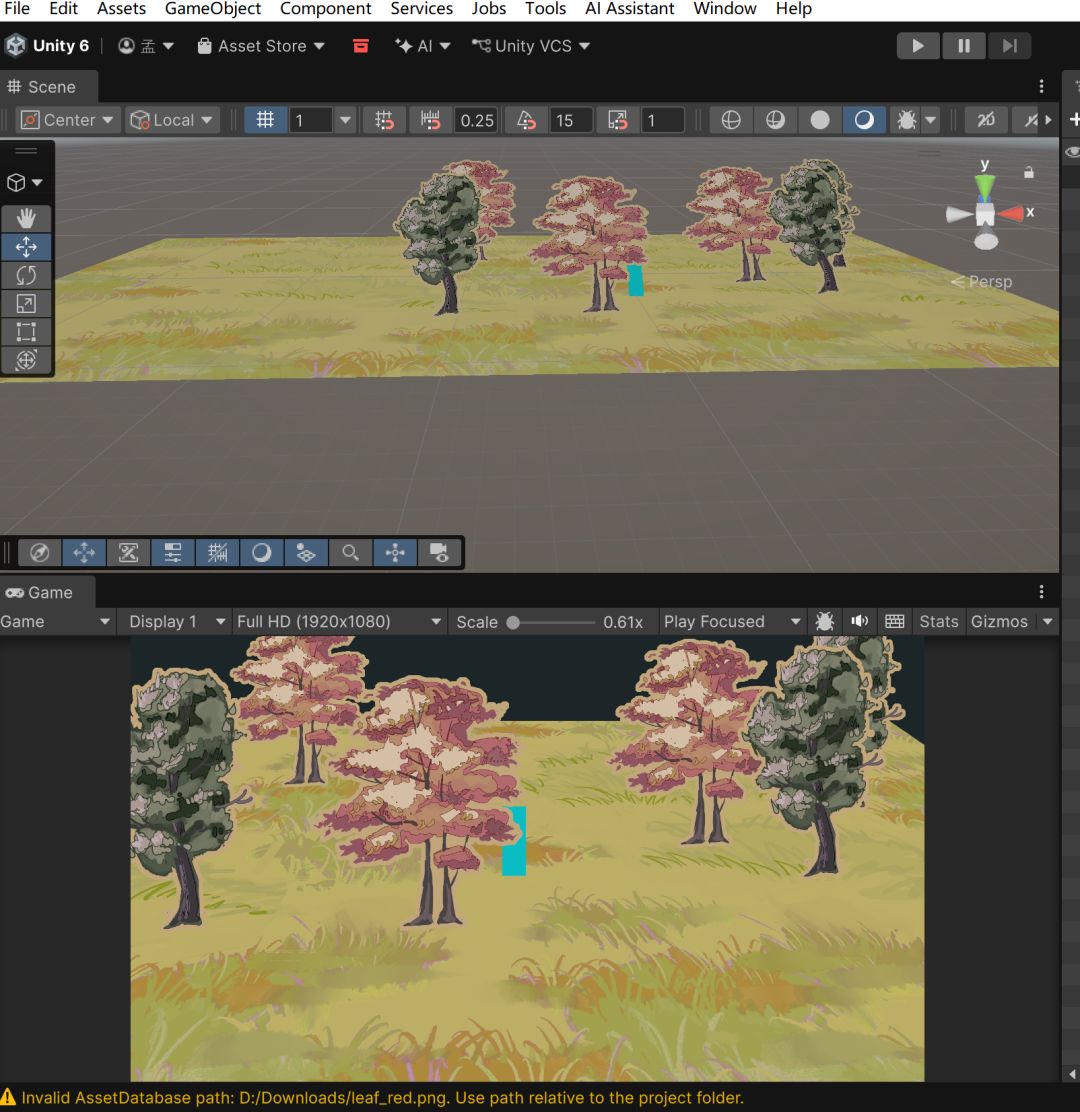The height and width of the screenshot is (1112, 1080).
Task: Click the scale snap icon
Action: click(618, 120)
